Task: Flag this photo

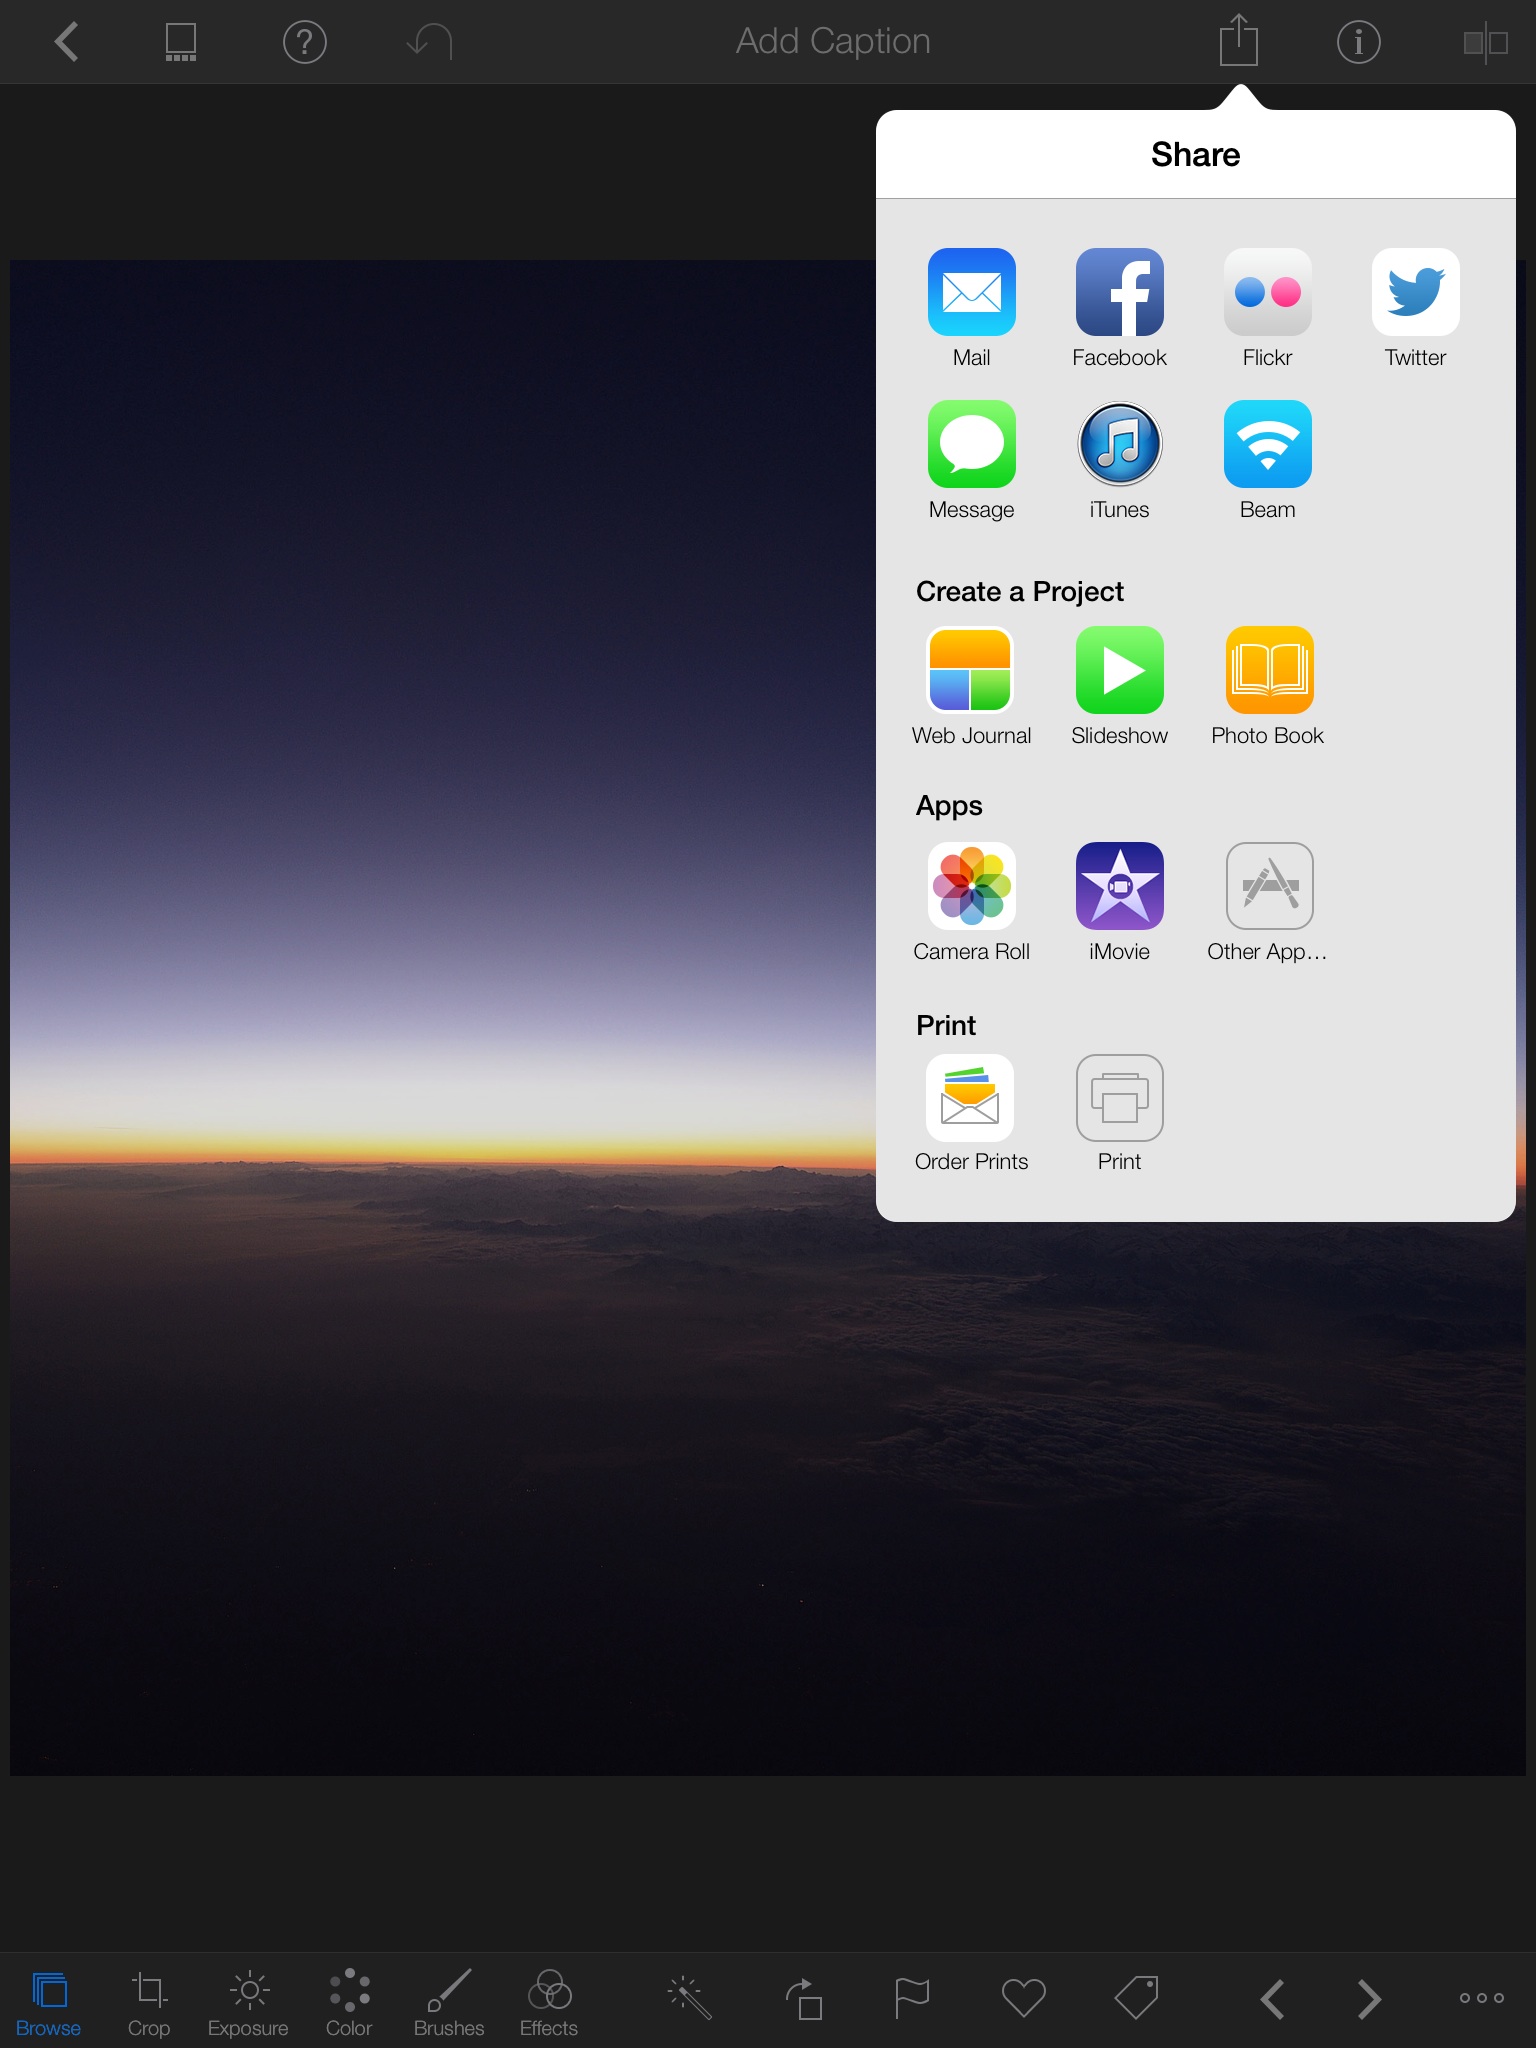Action: pos(912,1998)
